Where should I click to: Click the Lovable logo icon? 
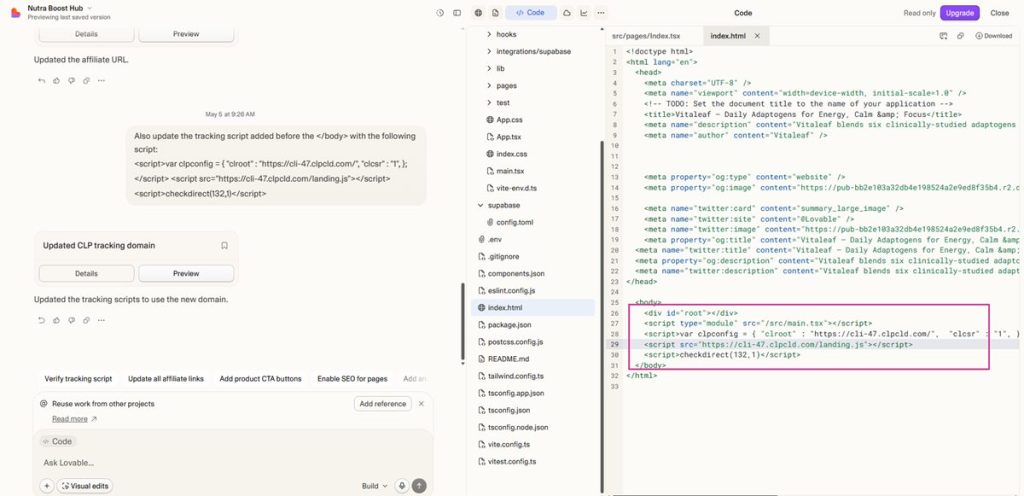[16, 12]
